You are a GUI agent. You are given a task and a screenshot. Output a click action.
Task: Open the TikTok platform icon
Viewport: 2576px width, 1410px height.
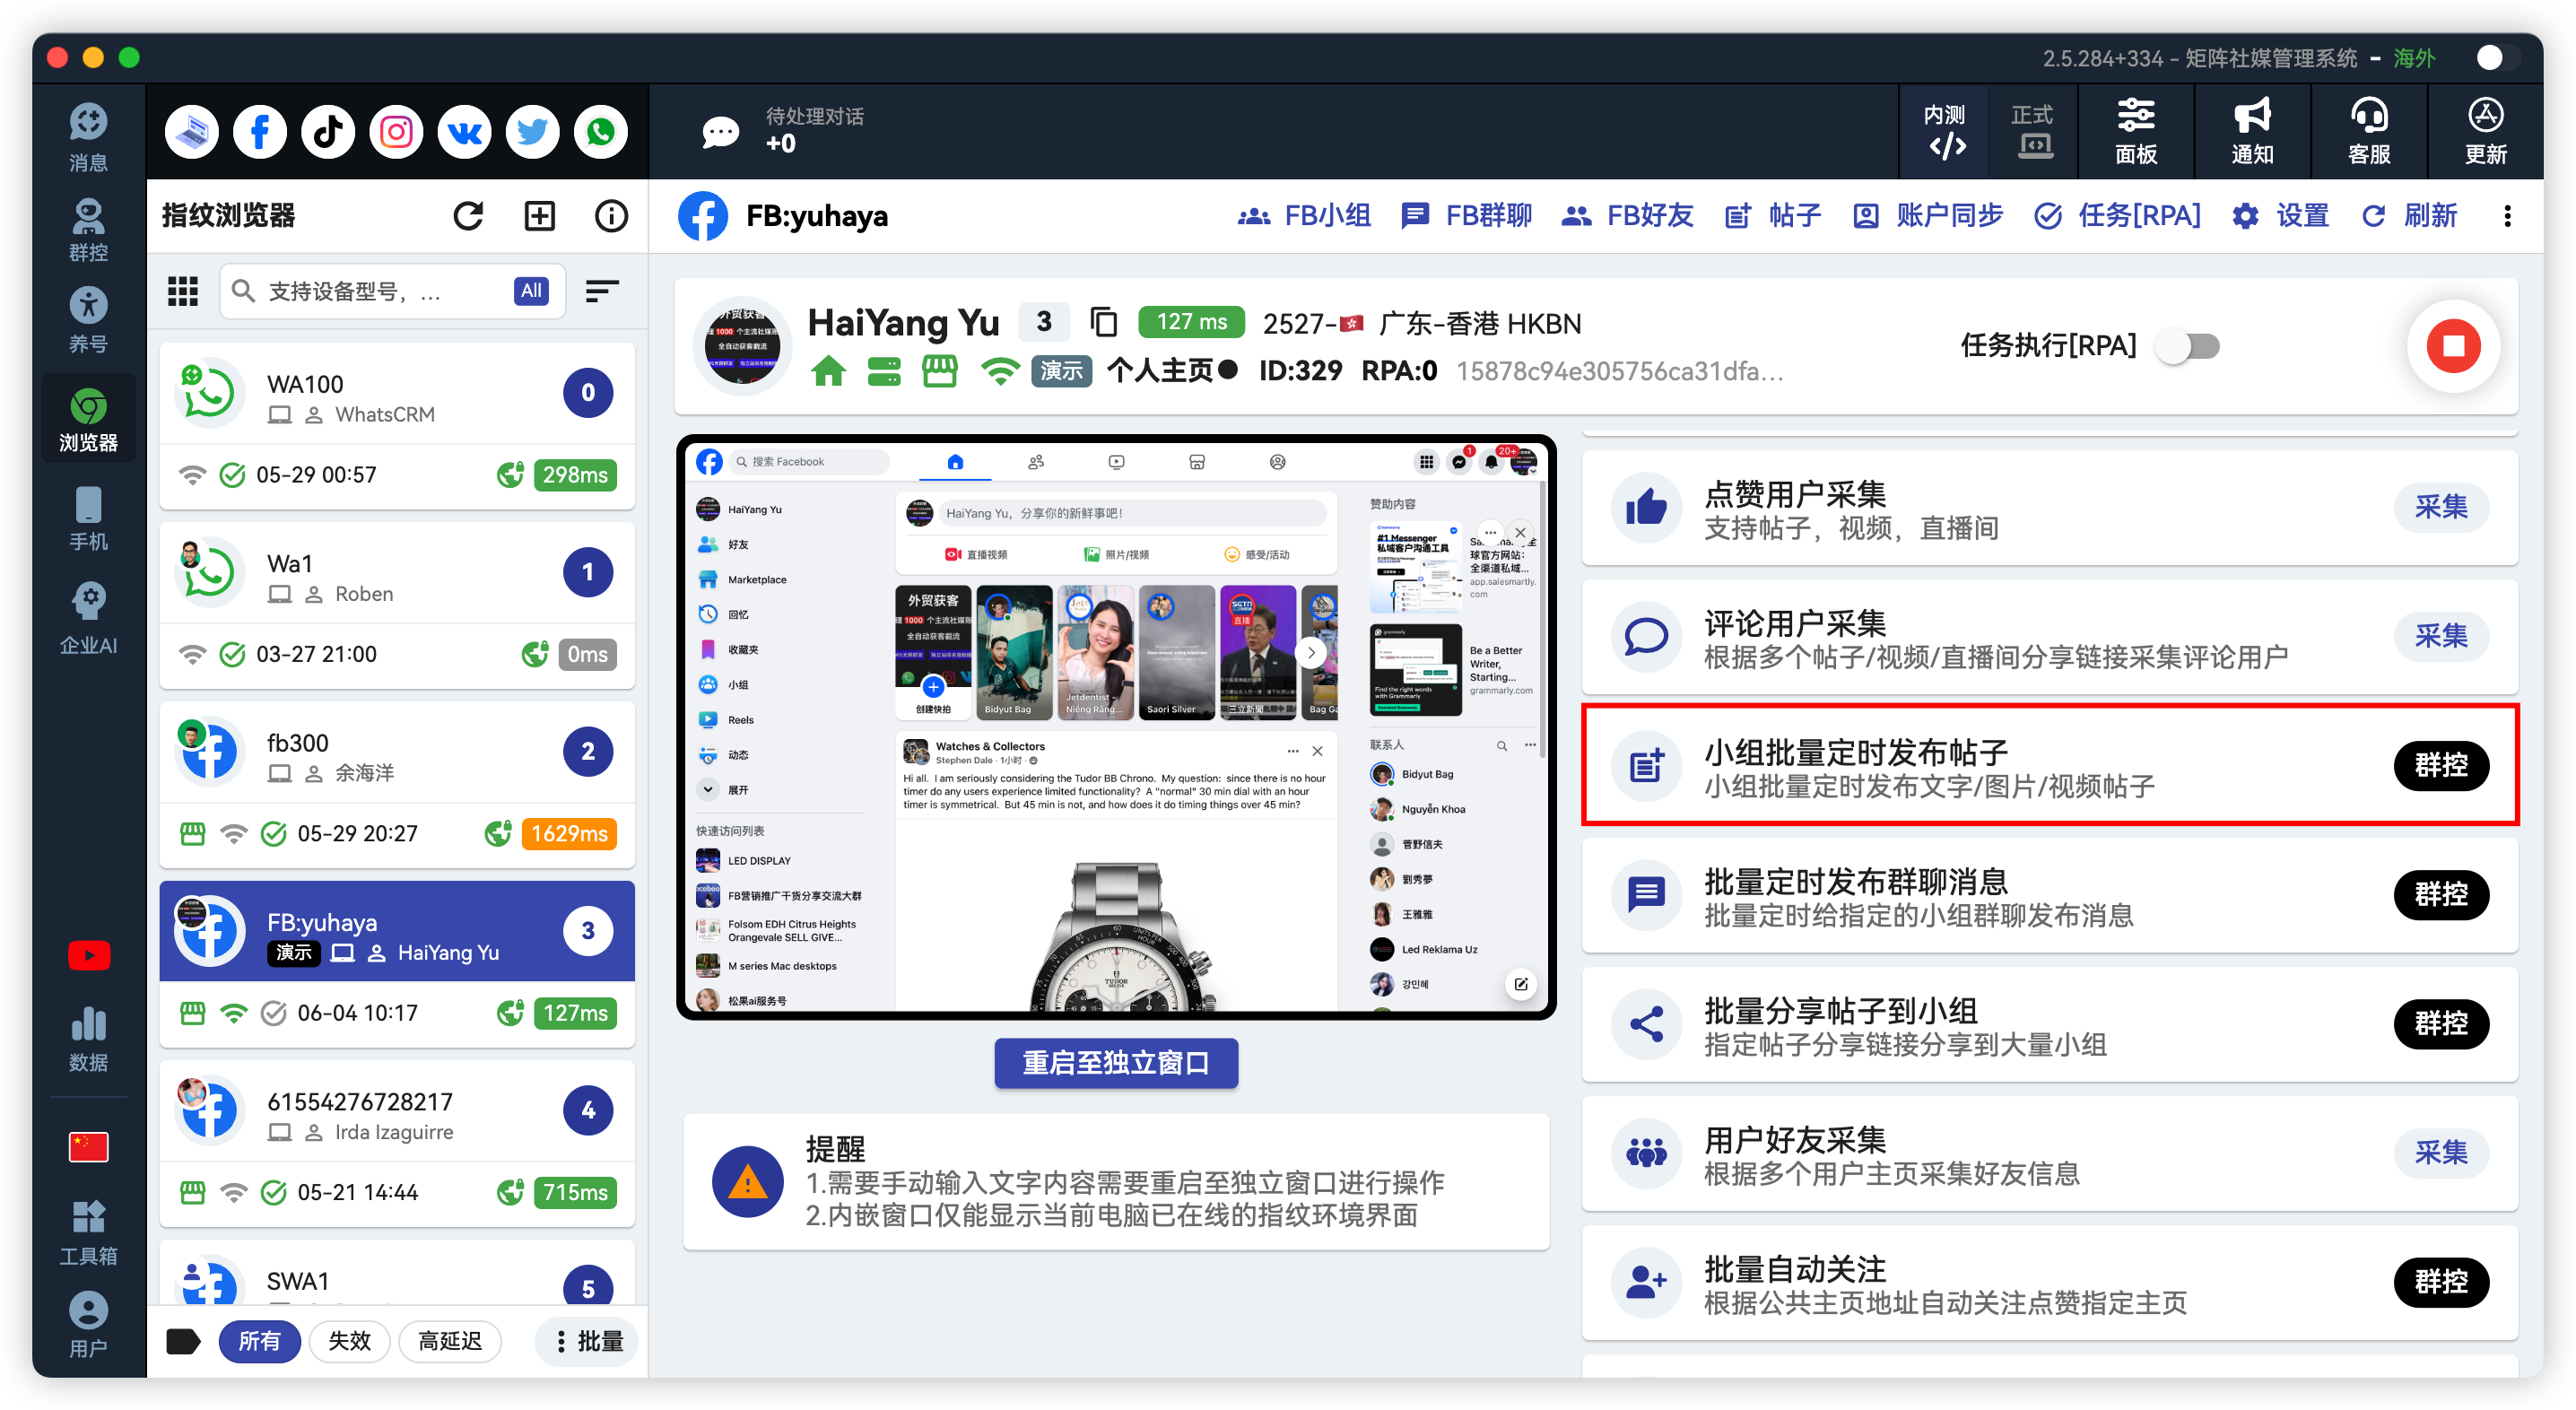pos(328,132)
